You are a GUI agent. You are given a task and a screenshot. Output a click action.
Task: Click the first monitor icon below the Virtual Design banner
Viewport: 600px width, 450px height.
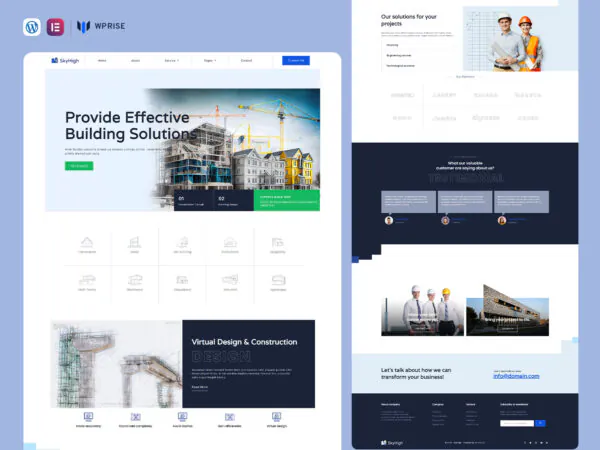click(87, 416)
